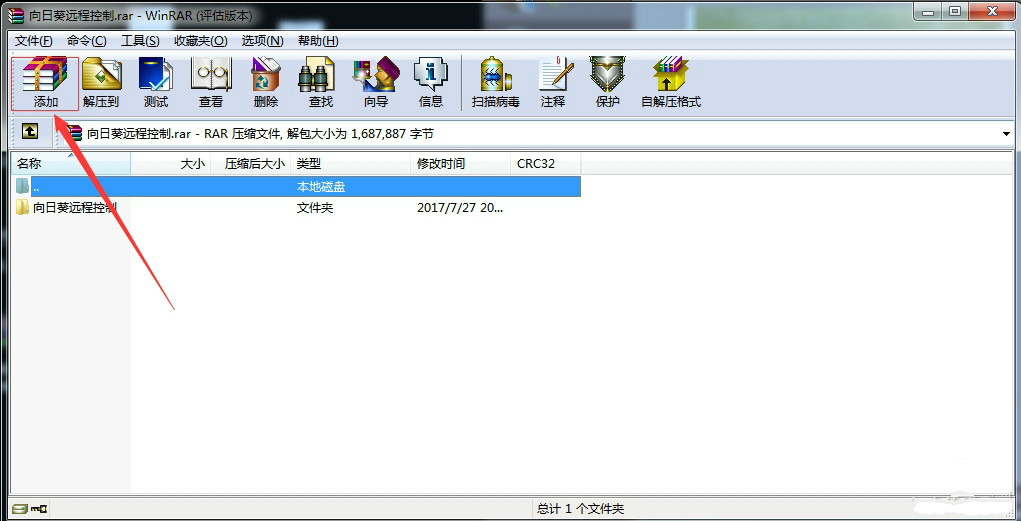Run the 测试 (Test) archive tool
Viewport: 1021px width, 521px height.
tap(156, 83)
